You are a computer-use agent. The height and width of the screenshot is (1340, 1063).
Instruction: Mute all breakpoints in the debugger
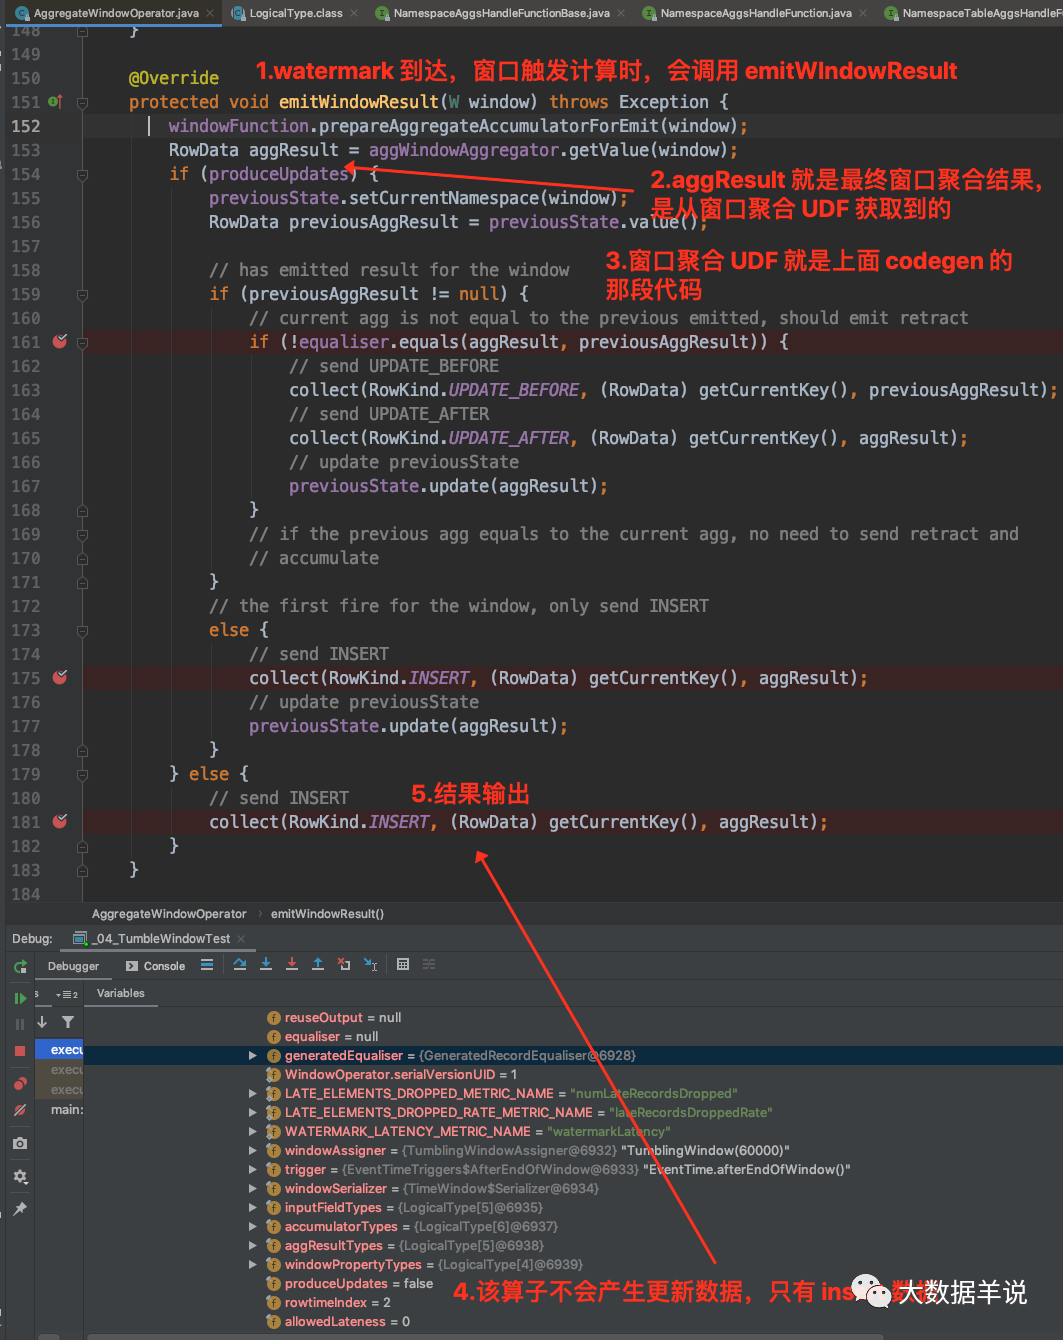20,1109
